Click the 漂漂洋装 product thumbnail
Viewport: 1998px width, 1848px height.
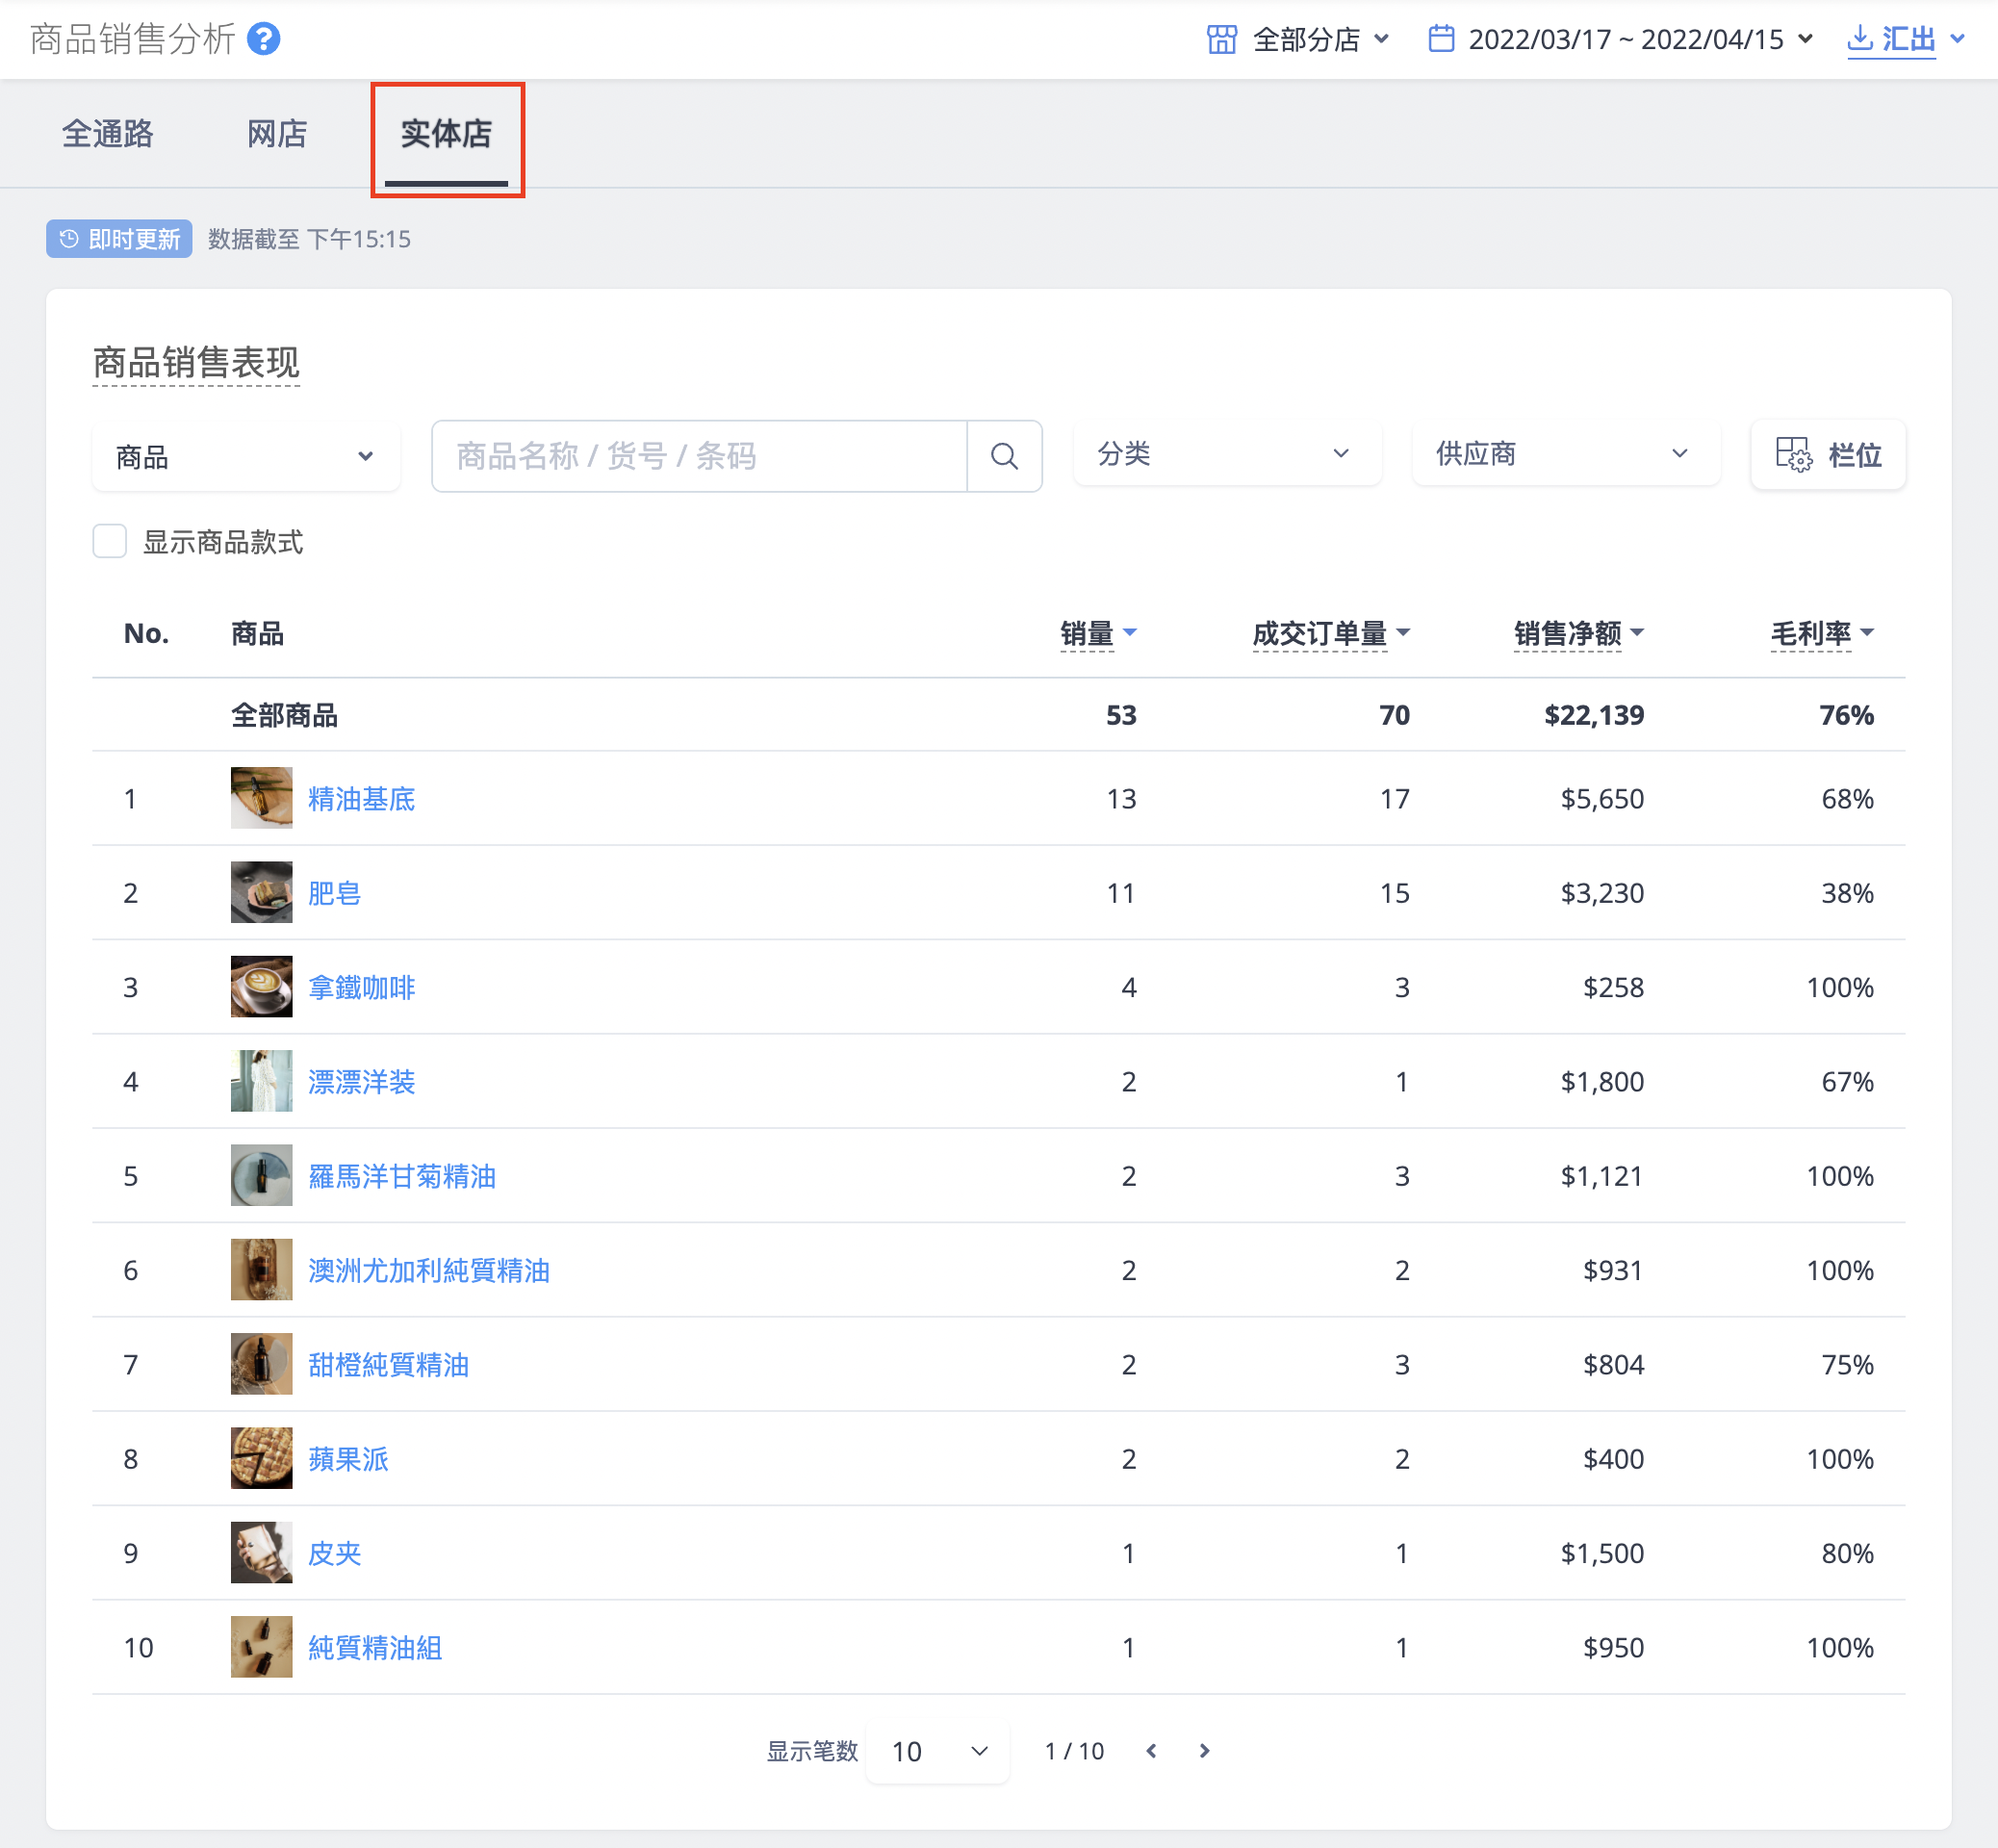click(x=261, y=1081)
